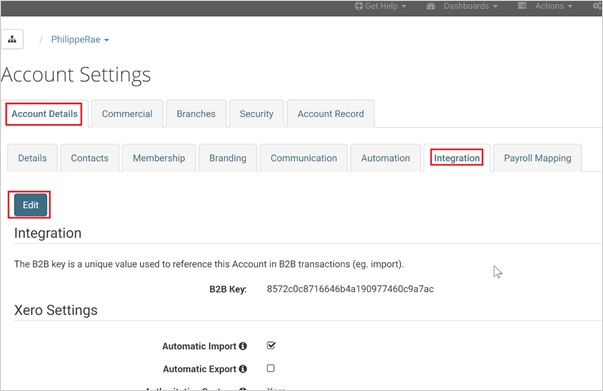Click the Account Settings page title
This screenshot has height=391, width=603.
(76, 75)
